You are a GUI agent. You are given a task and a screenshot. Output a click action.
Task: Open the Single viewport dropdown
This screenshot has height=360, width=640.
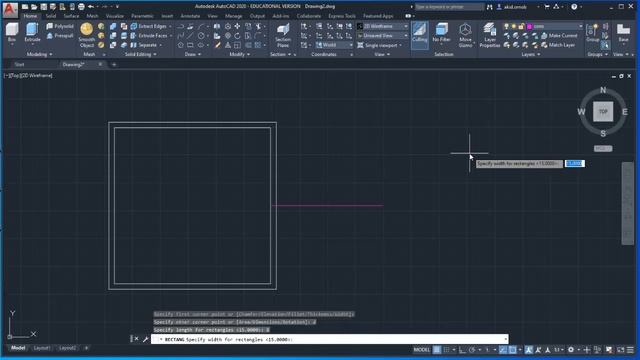pyautogui.click(x=380, y=45)
